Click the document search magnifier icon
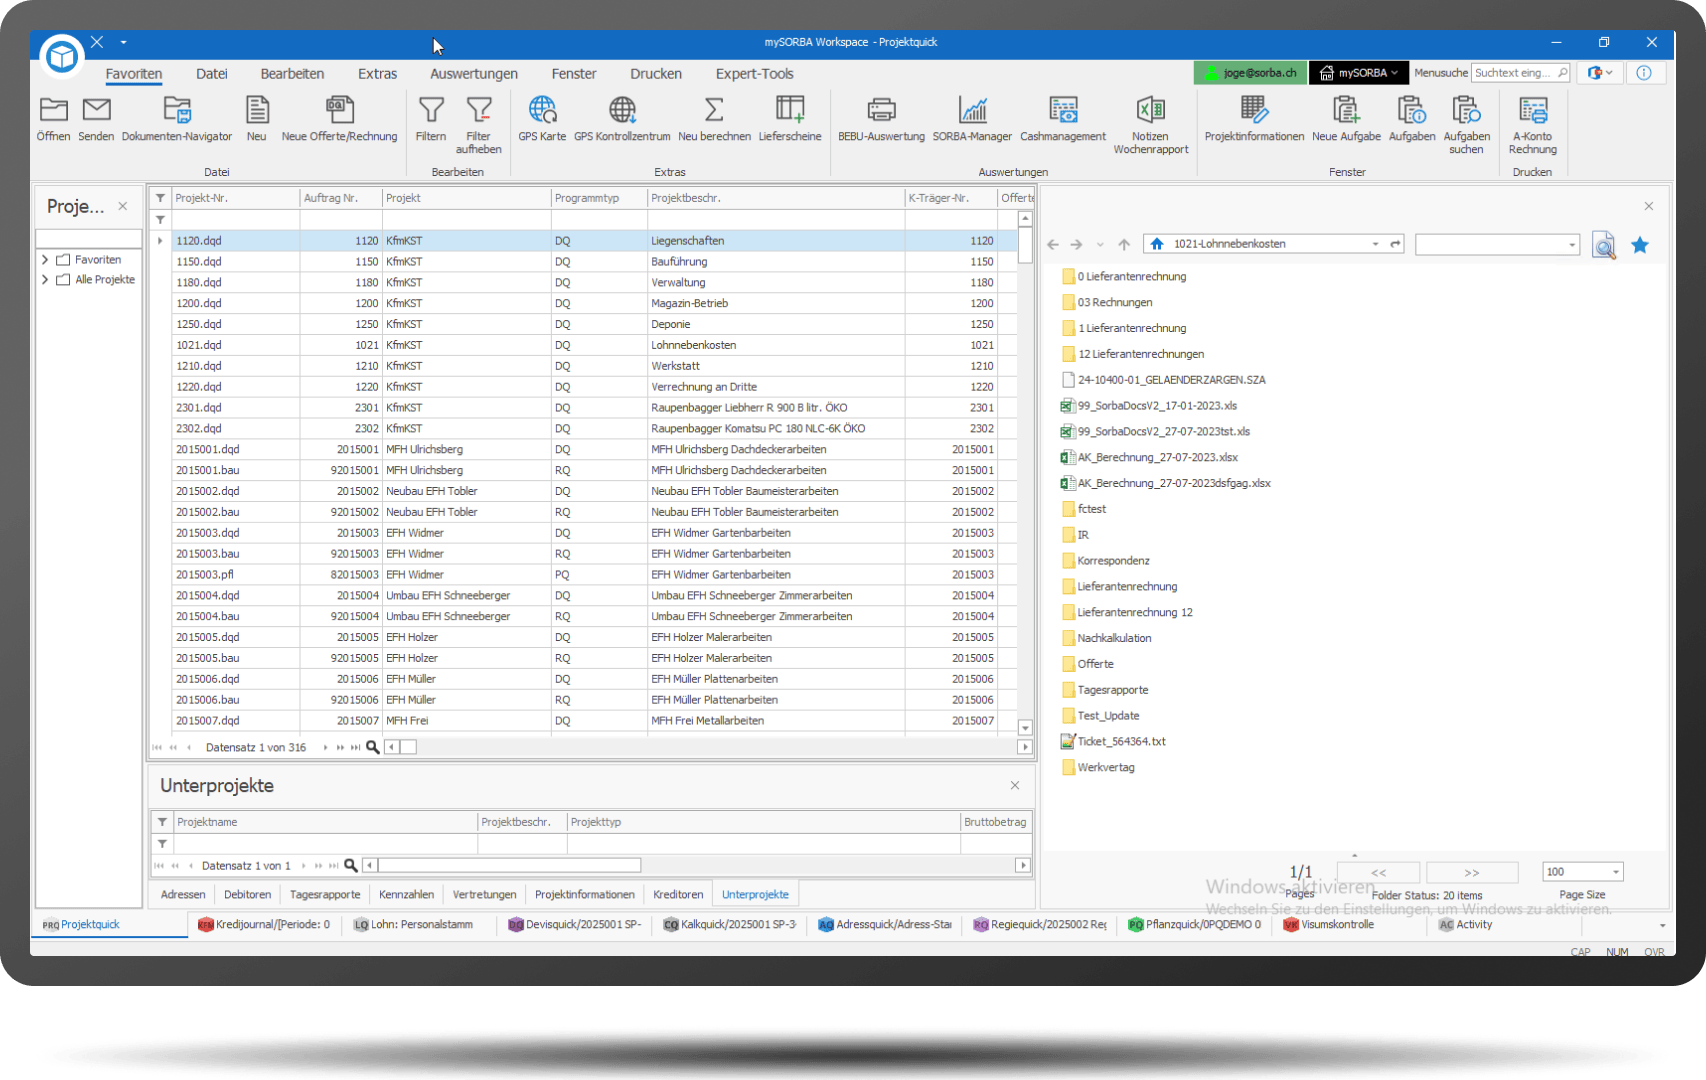Image resolution: width=1706 pixels, height=1080 pixels. (x=1603, y=245)
